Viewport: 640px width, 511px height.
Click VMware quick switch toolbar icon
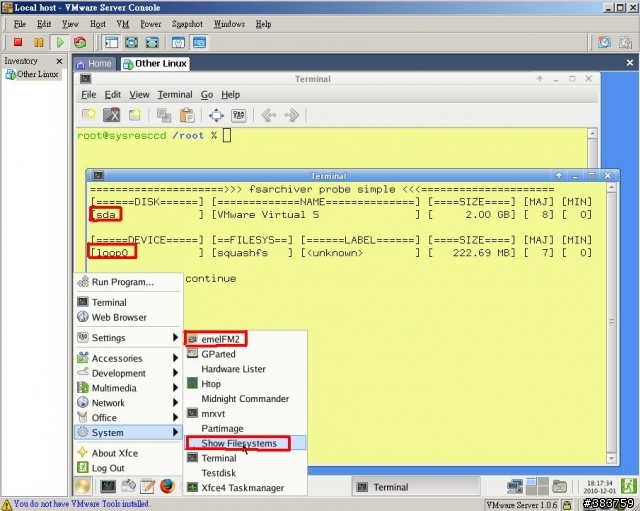[x=152, y=42]
